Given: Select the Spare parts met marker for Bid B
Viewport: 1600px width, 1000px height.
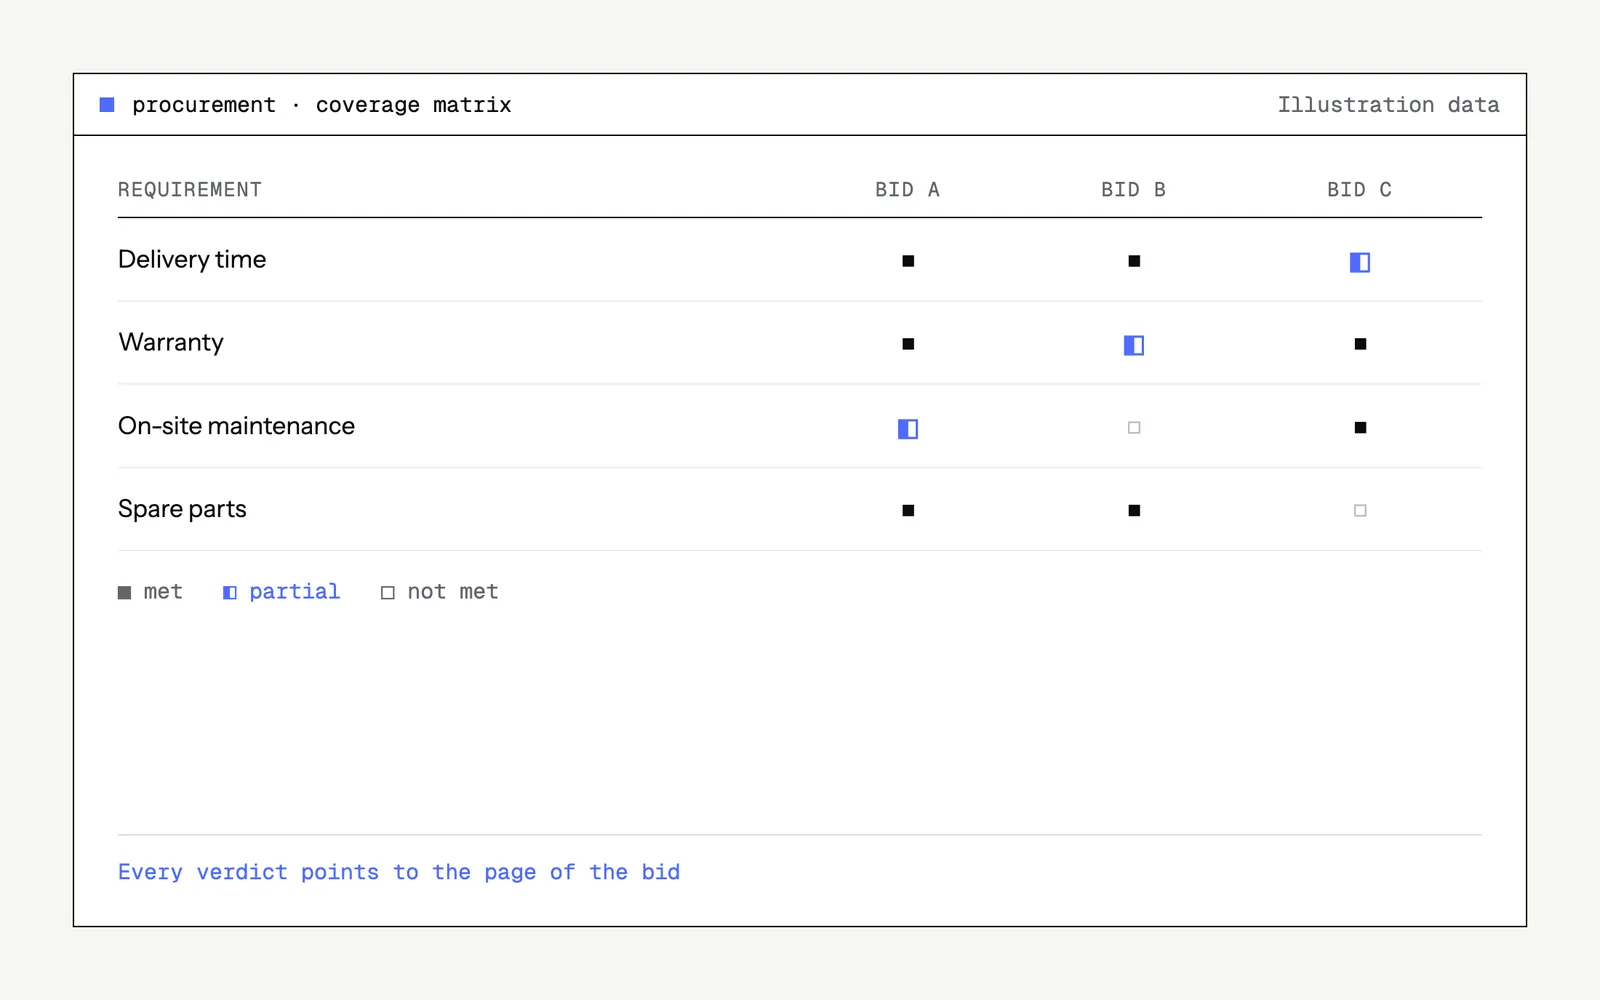Looking at the screenshot, I should tap(1134, 510).
